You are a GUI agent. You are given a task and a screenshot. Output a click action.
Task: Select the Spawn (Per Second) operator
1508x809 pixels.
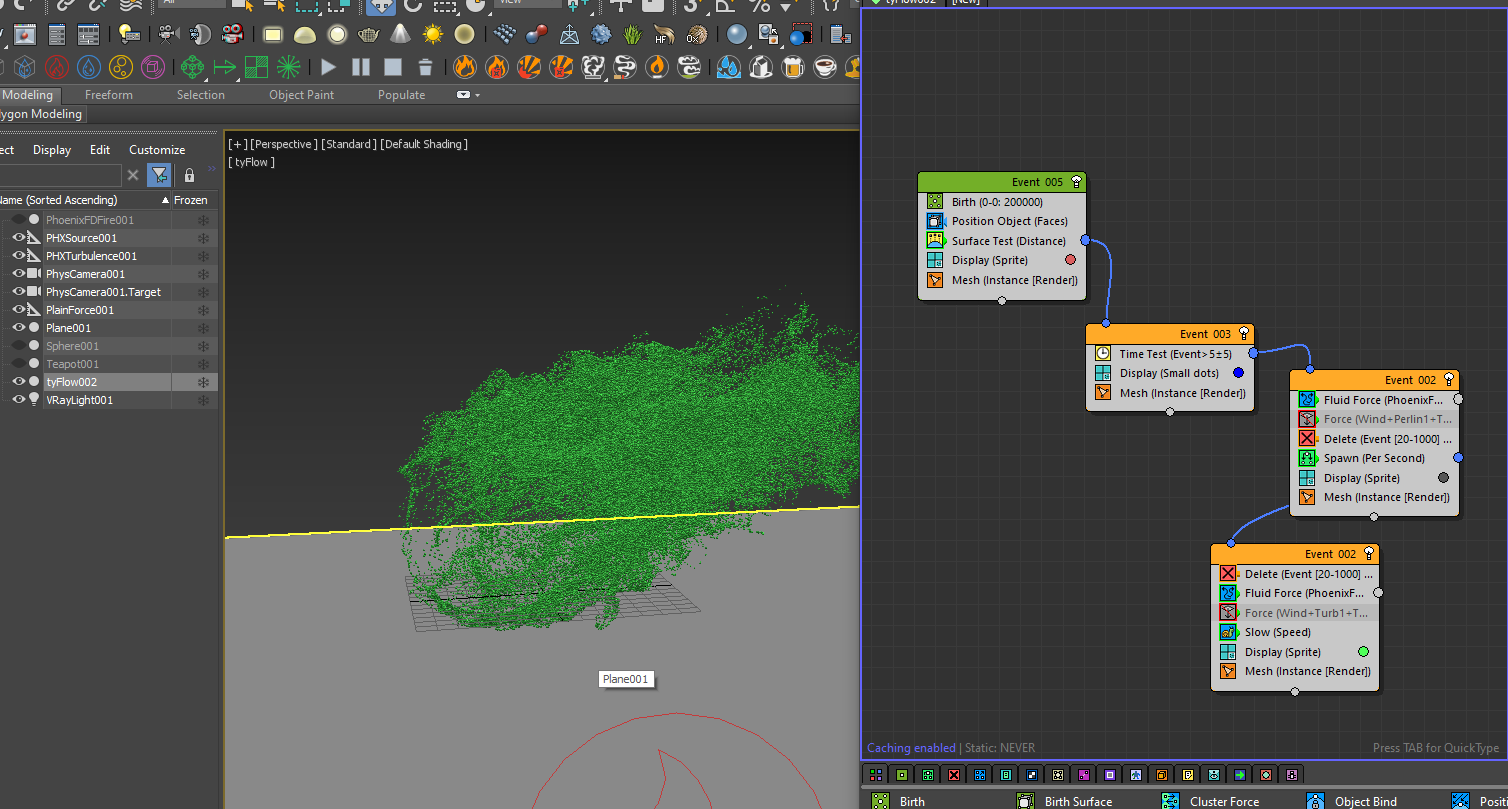point(1374,458)
